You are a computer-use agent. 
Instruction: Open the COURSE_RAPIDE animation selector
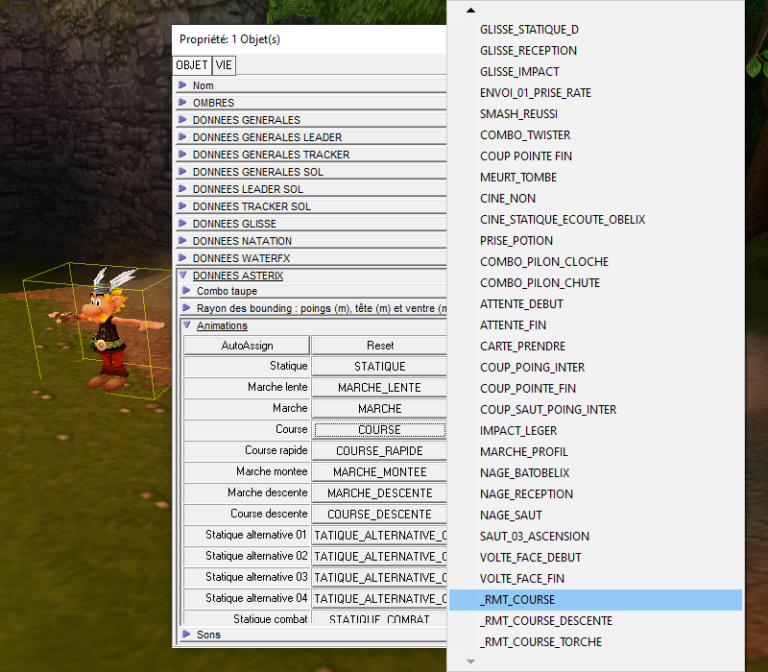[x=379, y=451]
